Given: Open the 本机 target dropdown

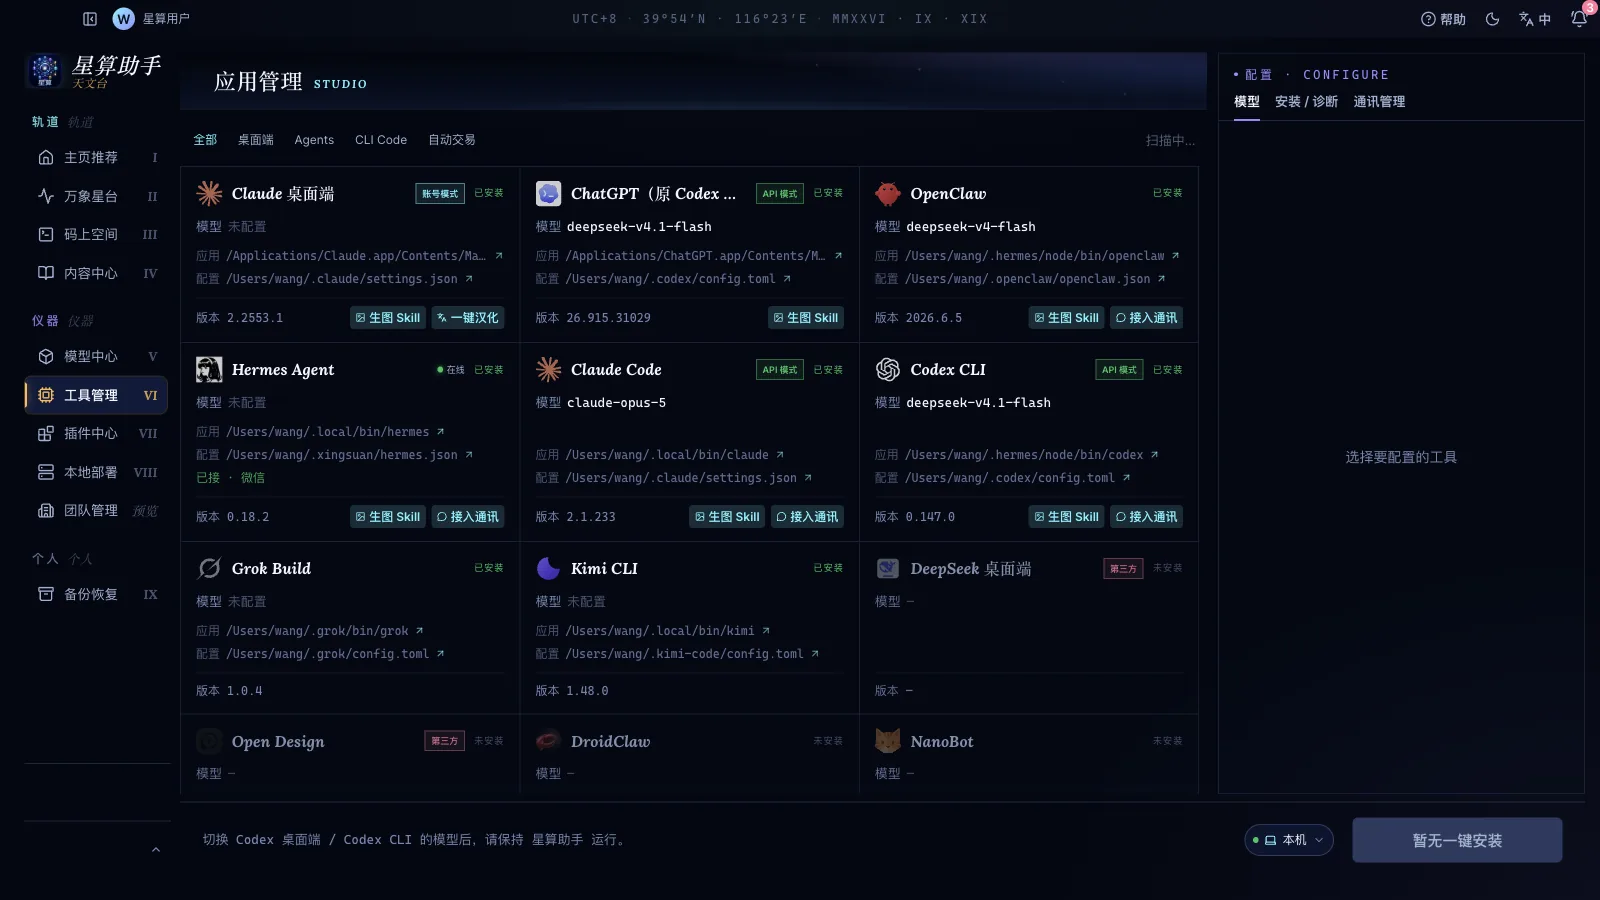Looking at the screenshot, I should tap(1289, 840).
